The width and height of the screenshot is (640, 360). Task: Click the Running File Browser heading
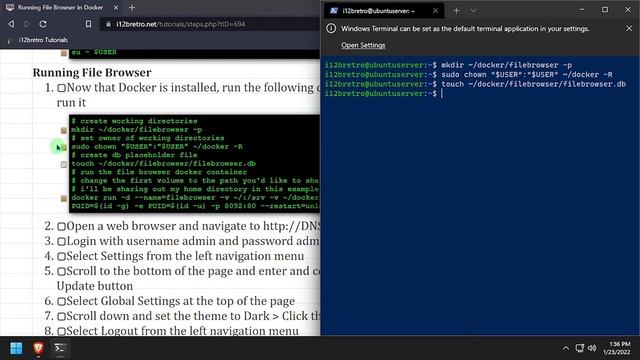92,73
